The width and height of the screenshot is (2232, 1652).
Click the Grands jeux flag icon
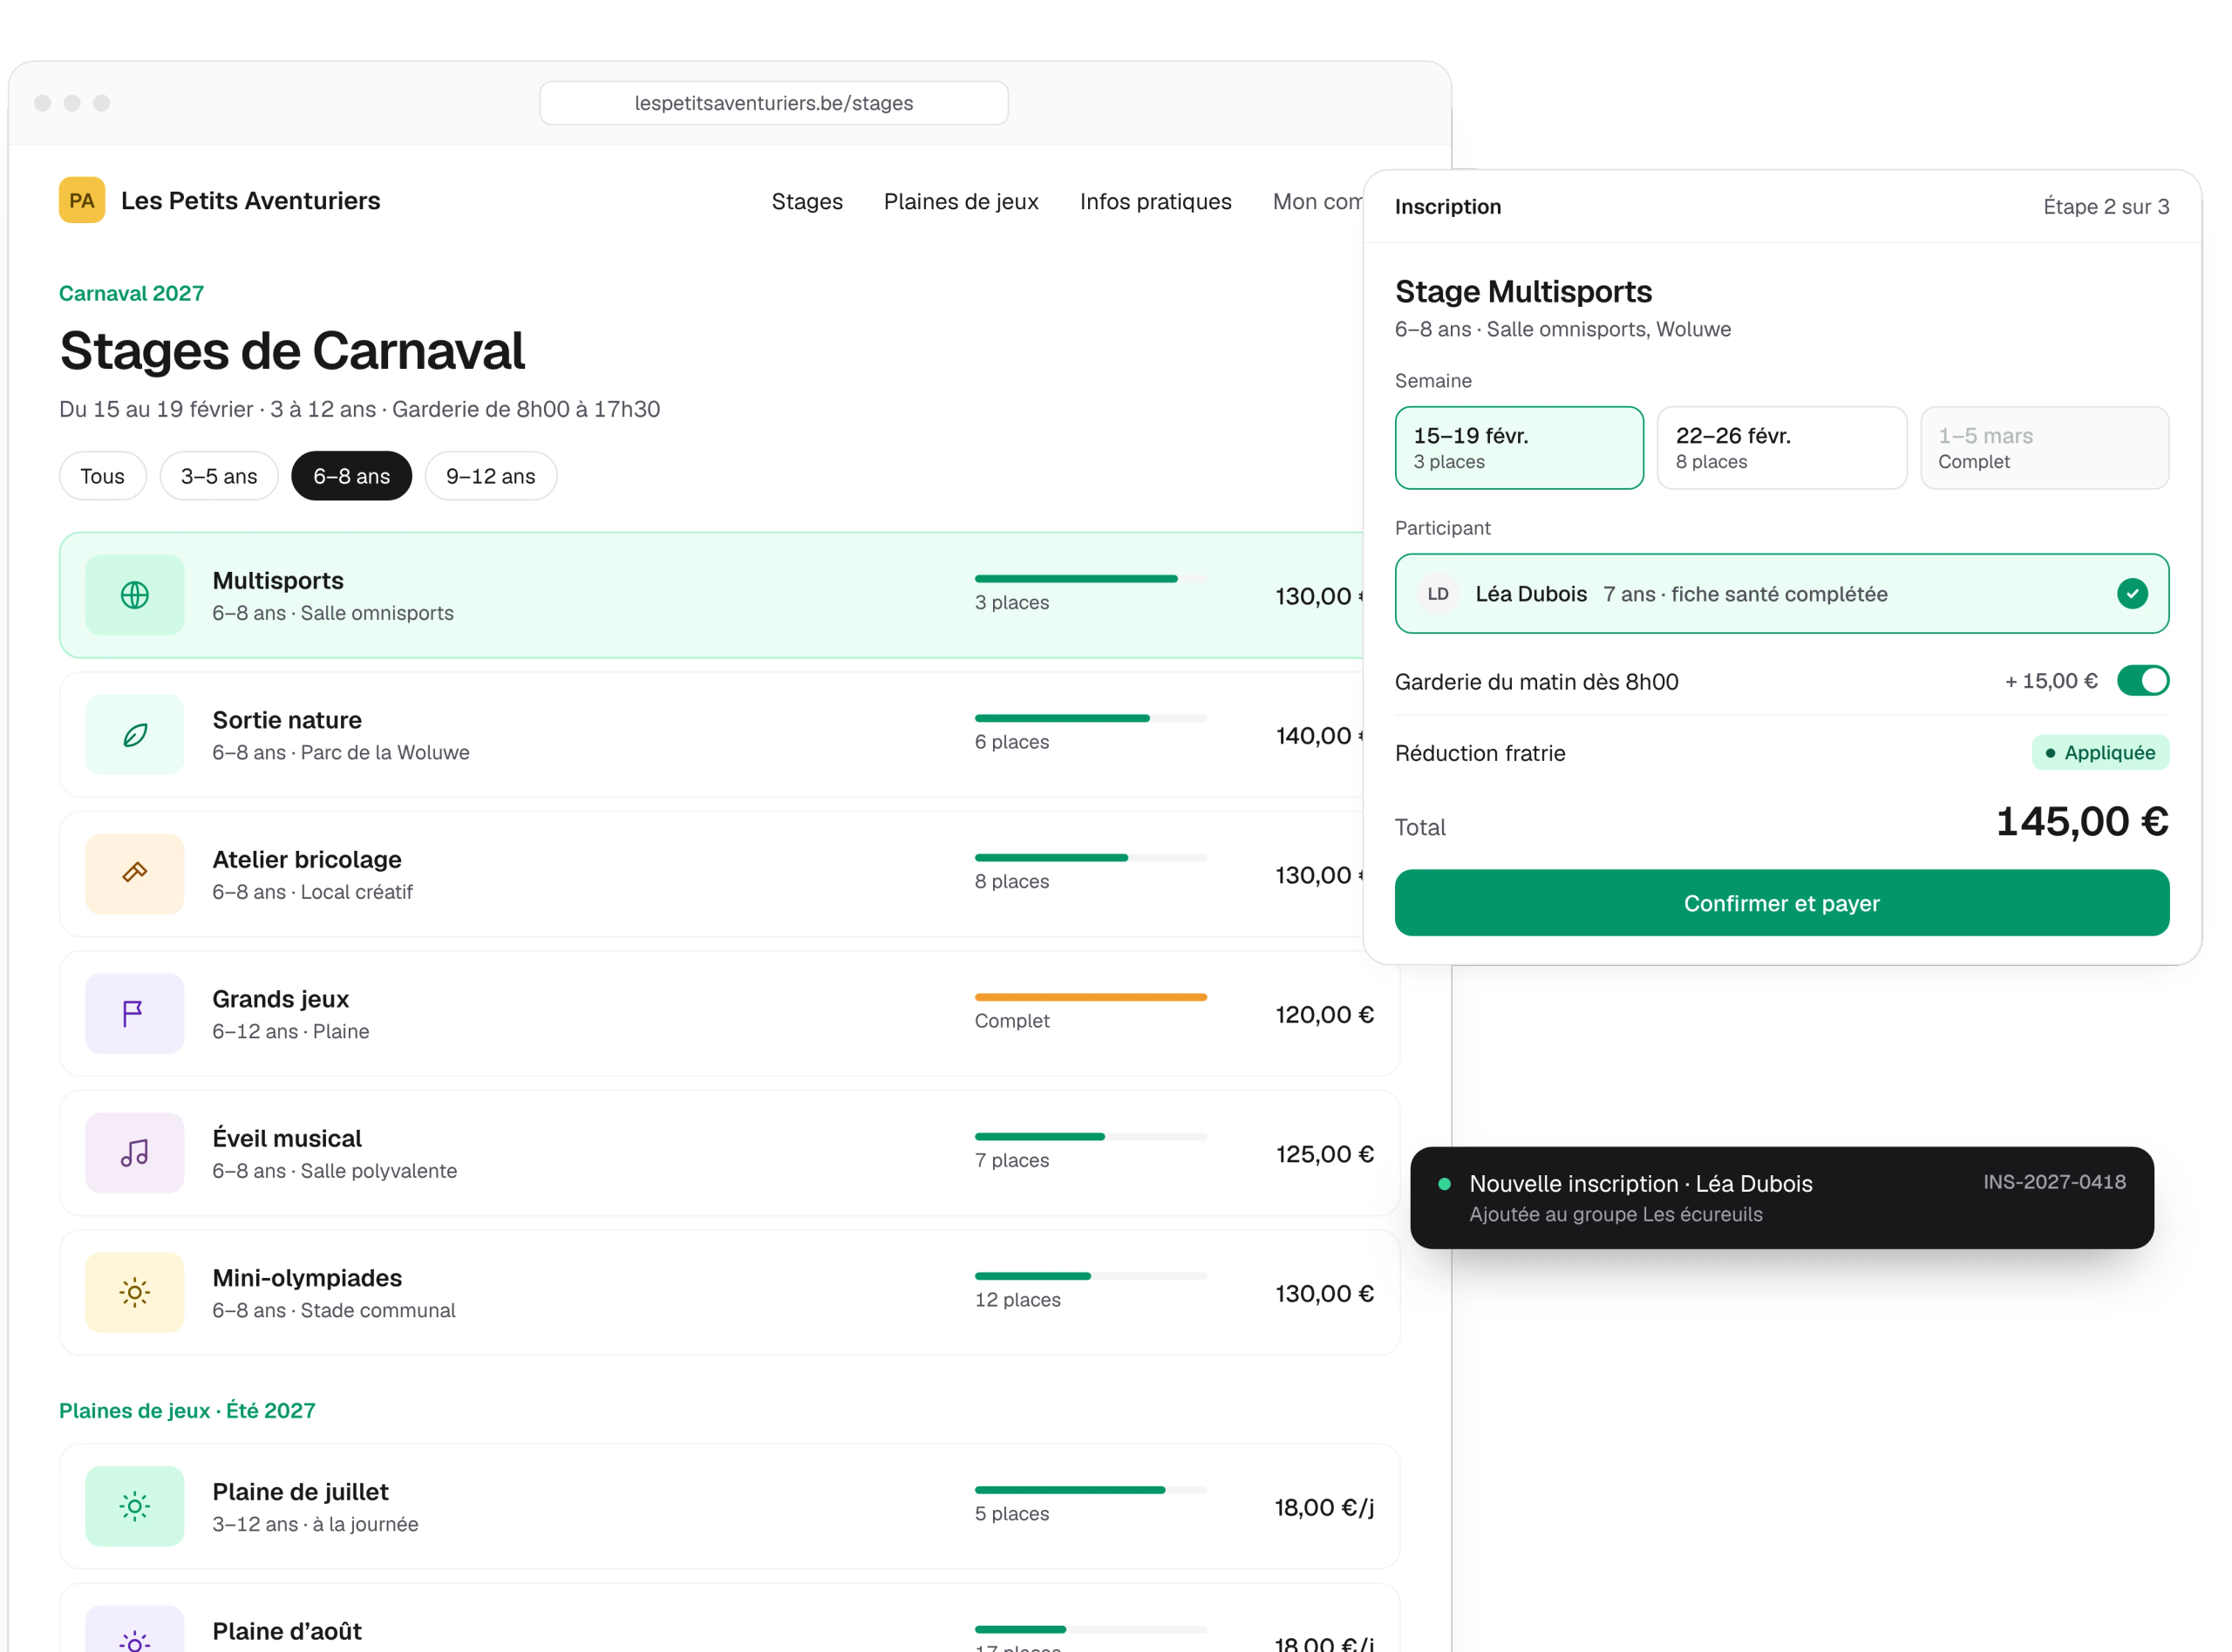pyautogui.click(x=134, y=1014)
